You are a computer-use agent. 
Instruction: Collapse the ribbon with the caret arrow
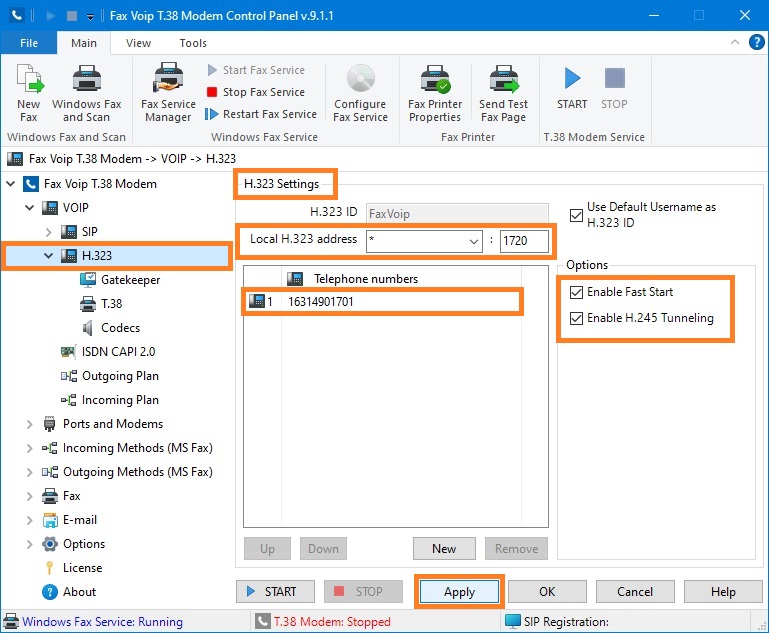735,42
